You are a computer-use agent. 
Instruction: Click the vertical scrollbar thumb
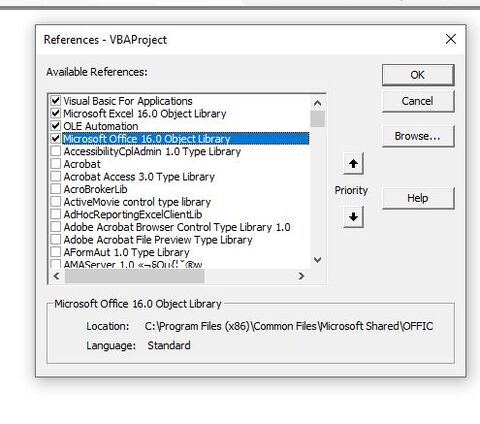[x=317, y=119]
